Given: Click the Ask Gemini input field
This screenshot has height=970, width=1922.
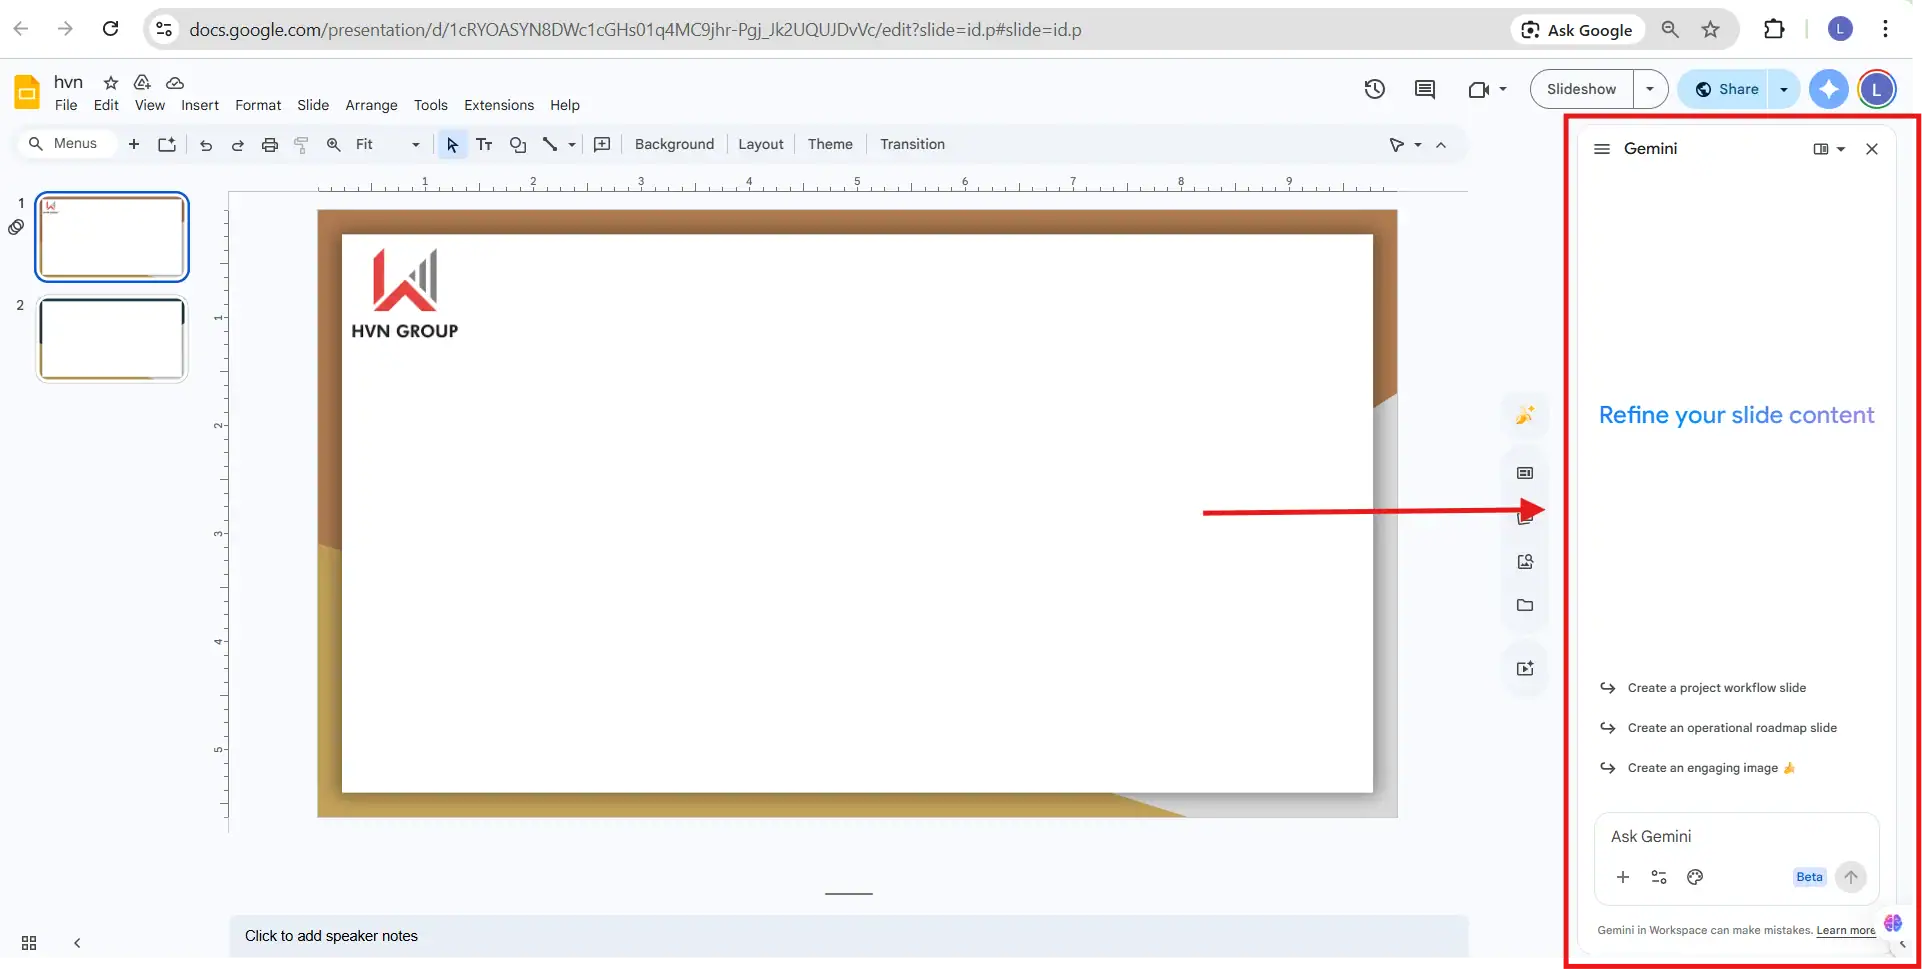Looking at the screenshot, I should 1736,836.
